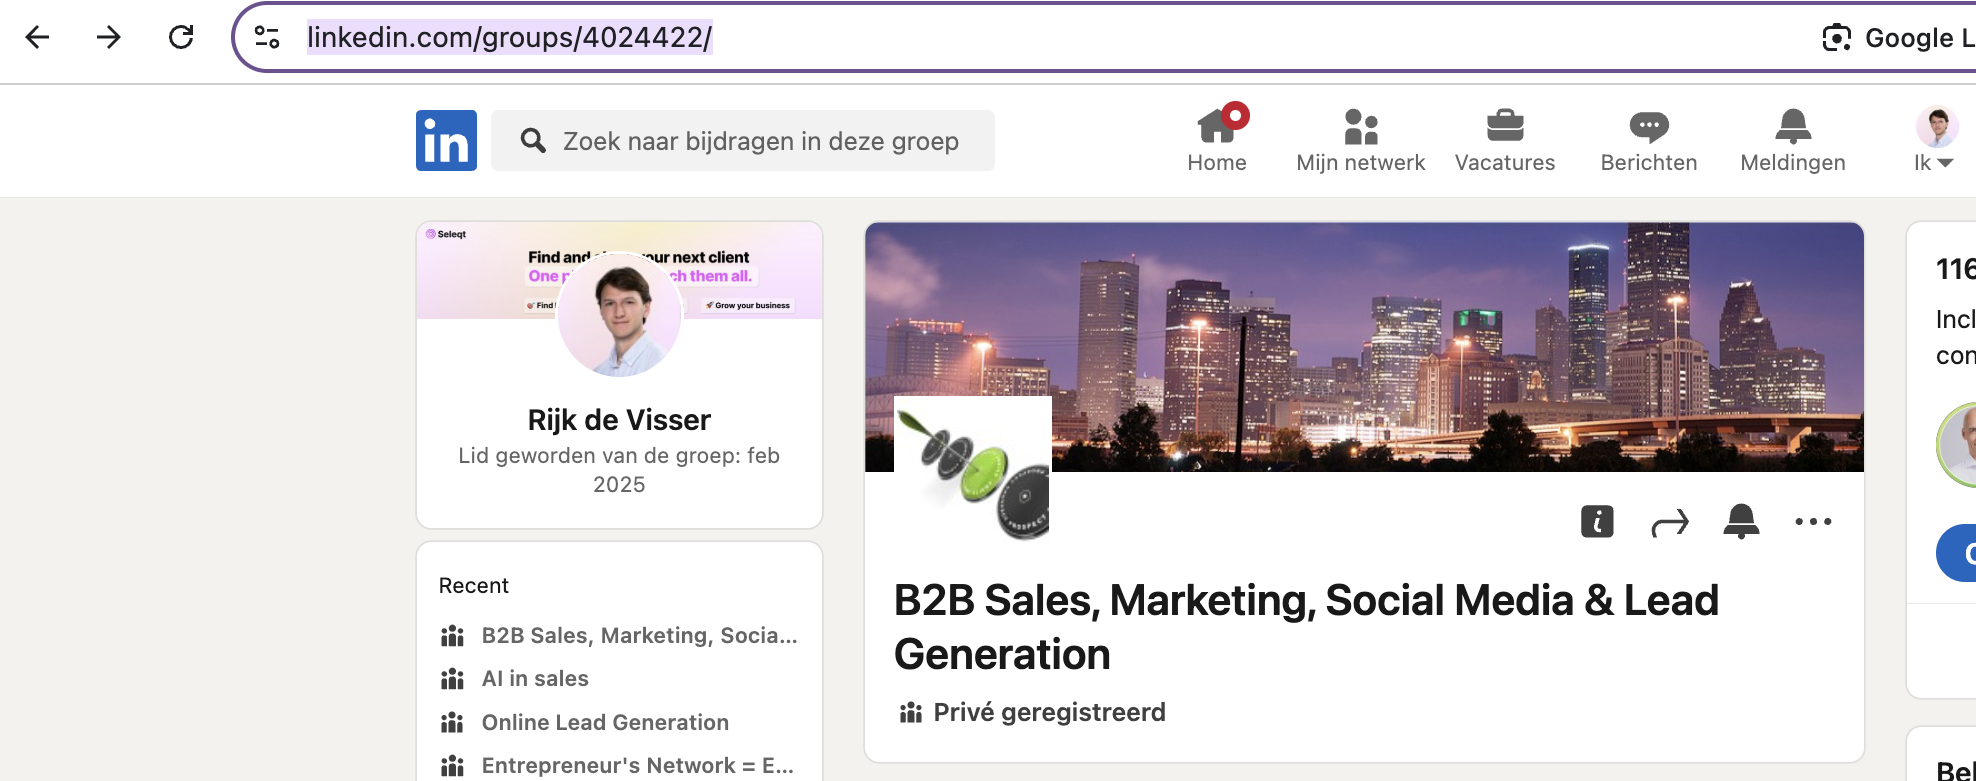Click group icon beside Online Lead Generation
The height and width of the screenshot is (781, 1976).
(x=453, y=722)
